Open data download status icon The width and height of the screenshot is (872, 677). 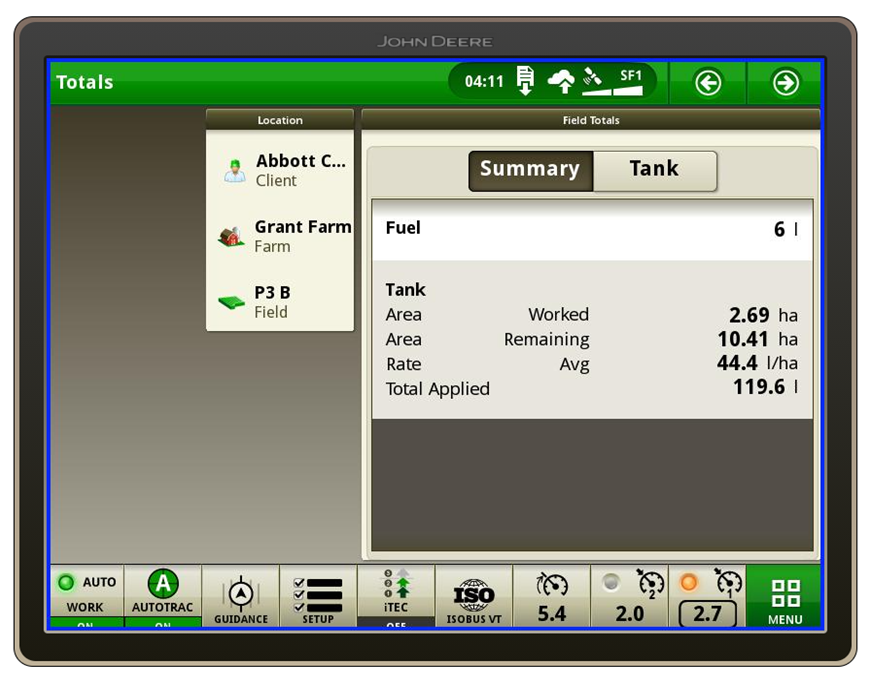pyautogui.click(x=525, y=81)
